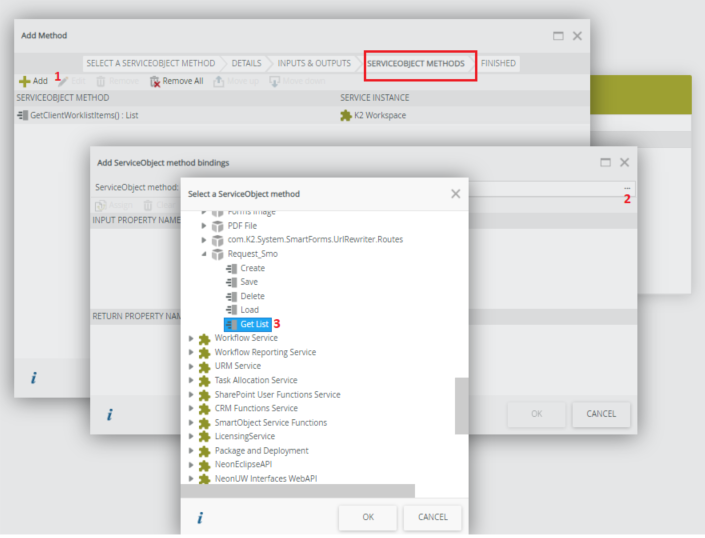Click the Remove All toolbar icon
This screenshot has height=538, width=705.
[155, 81]
